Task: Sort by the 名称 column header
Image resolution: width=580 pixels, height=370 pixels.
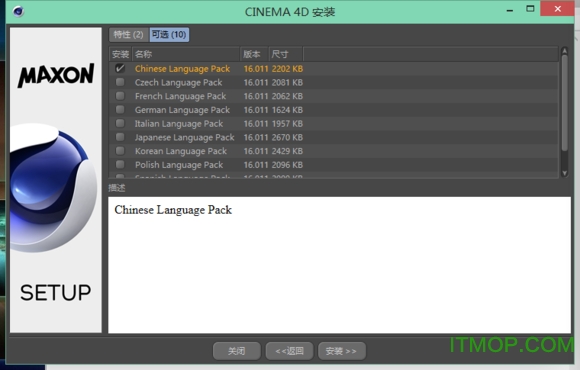Action: (x=186, y=54)
